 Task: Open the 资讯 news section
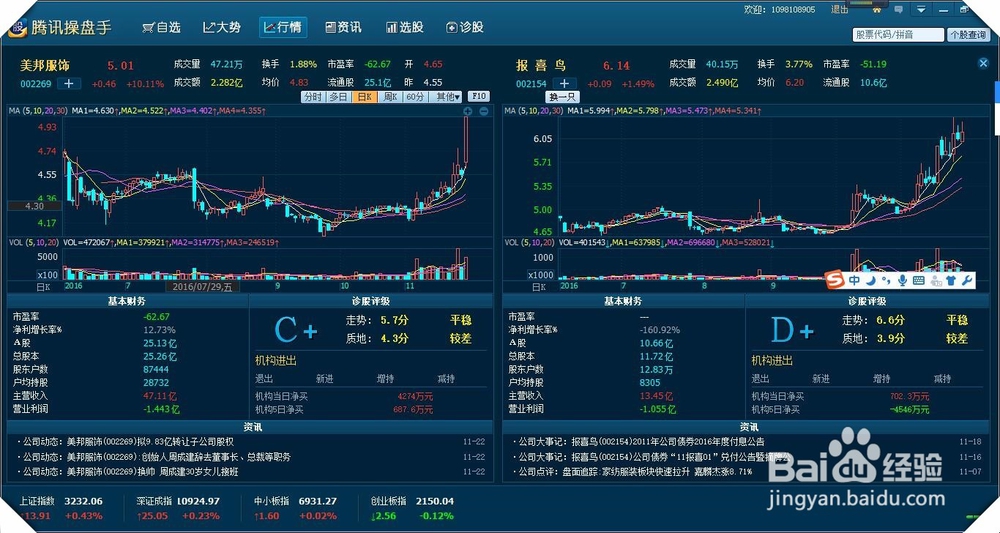click(343, 27)
